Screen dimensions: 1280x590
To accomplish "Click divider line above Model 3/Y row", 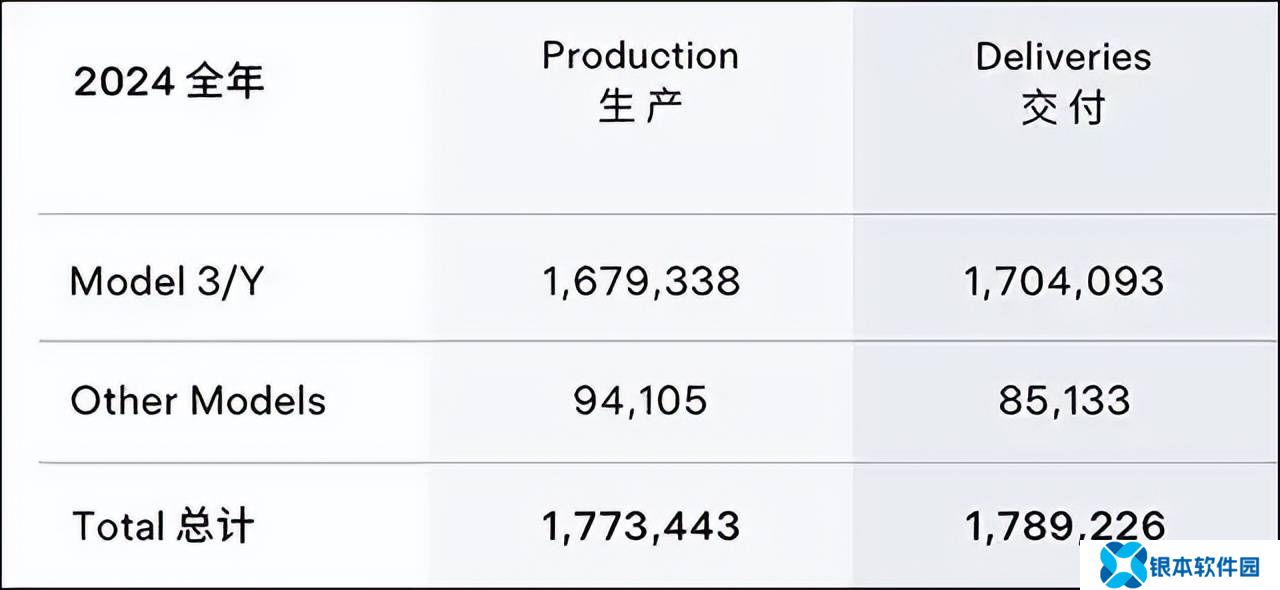I will click(640, 214).
